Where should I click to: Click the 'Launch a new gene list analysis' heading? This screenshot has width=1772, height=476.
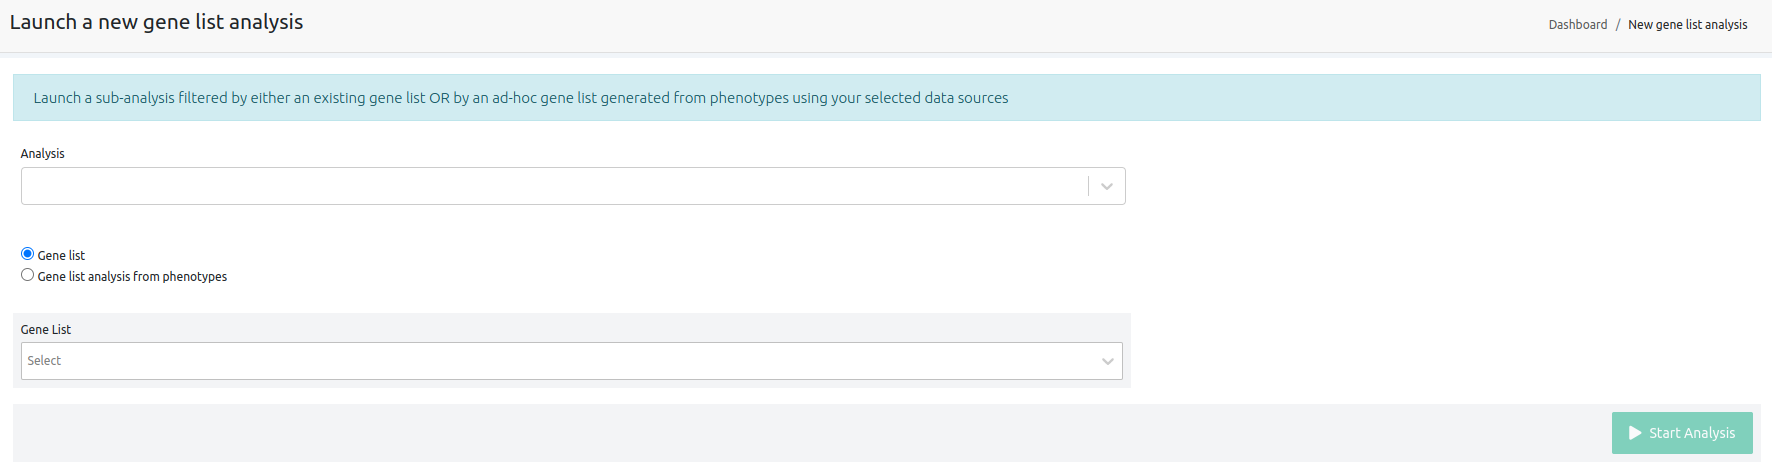156,22
